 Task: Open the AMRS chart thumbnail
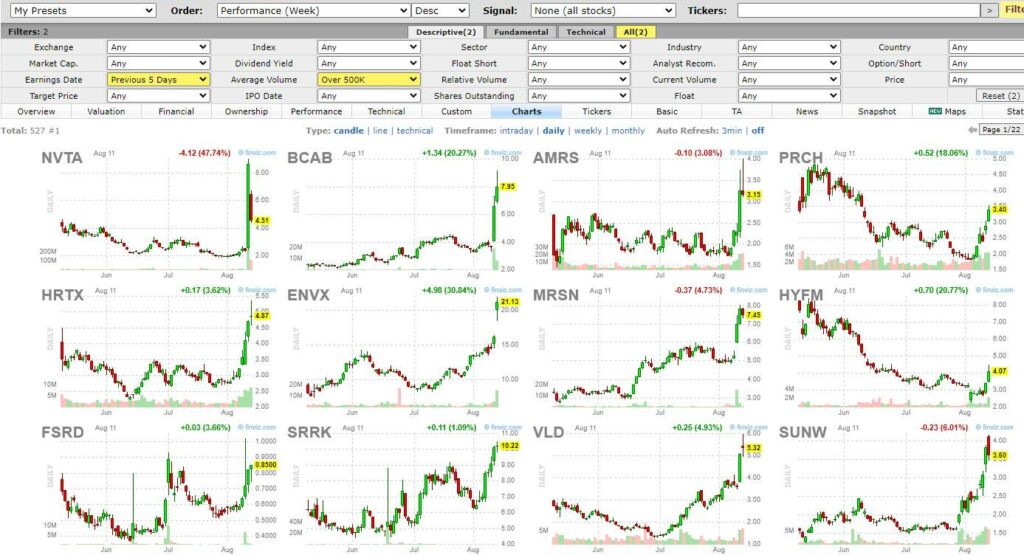point(650,212)
